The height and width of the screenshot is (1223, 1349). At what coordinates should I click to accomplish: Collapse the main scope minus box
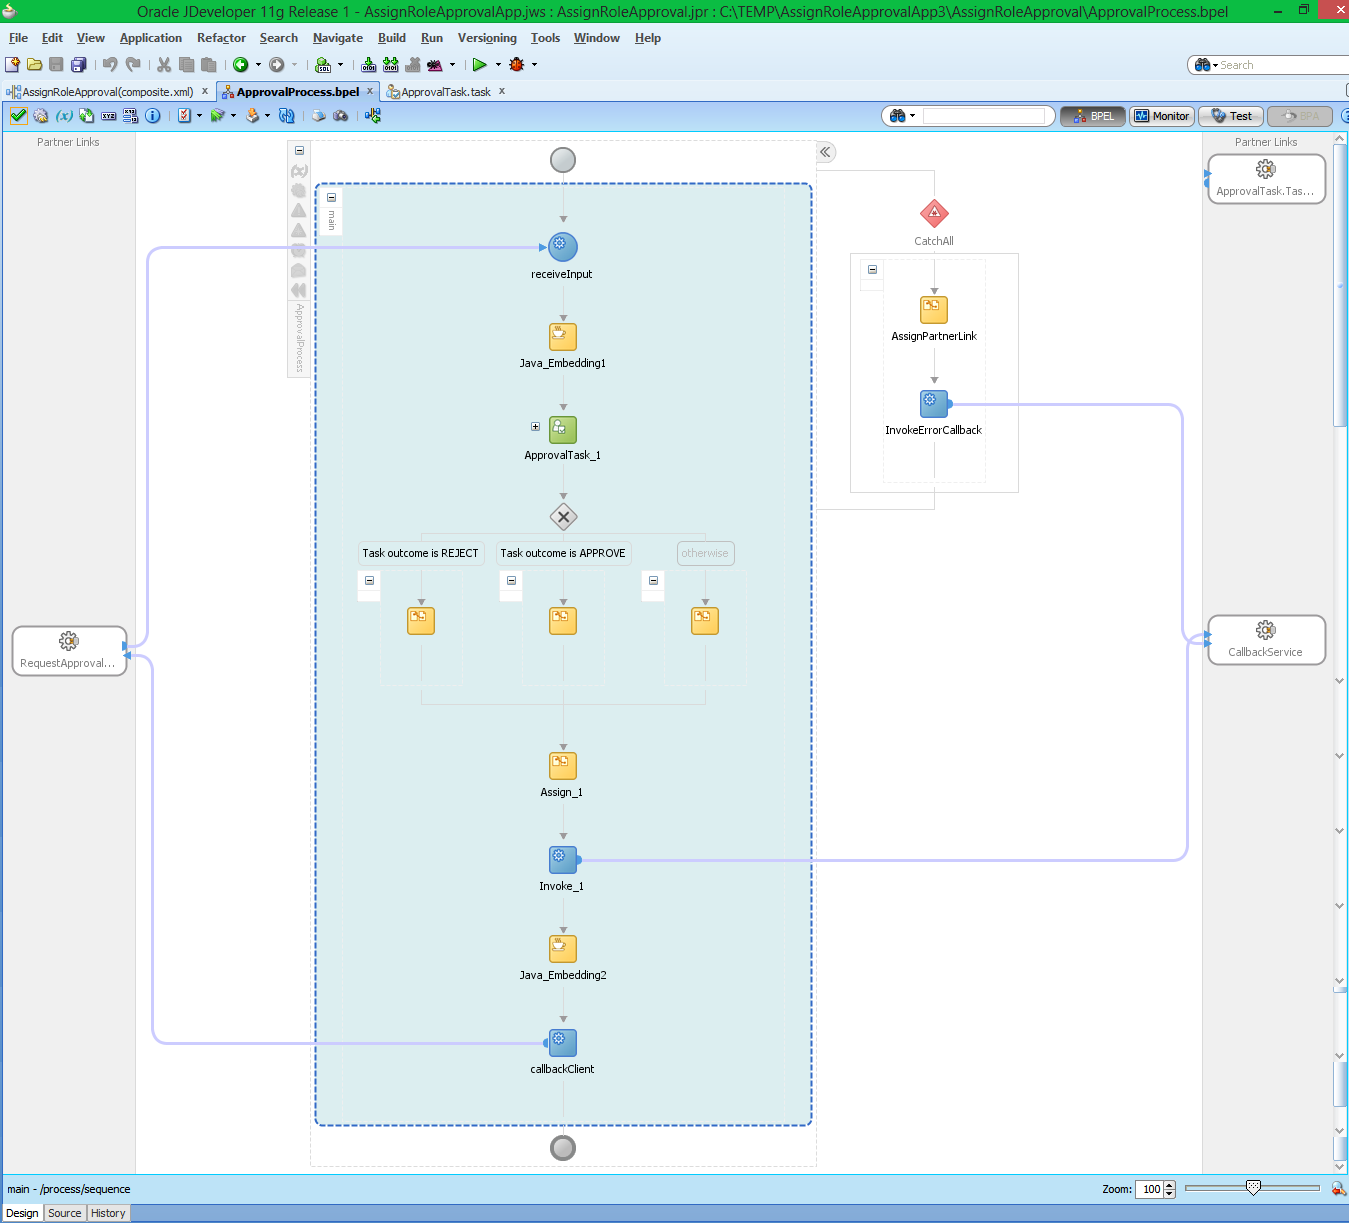[331, 197]
